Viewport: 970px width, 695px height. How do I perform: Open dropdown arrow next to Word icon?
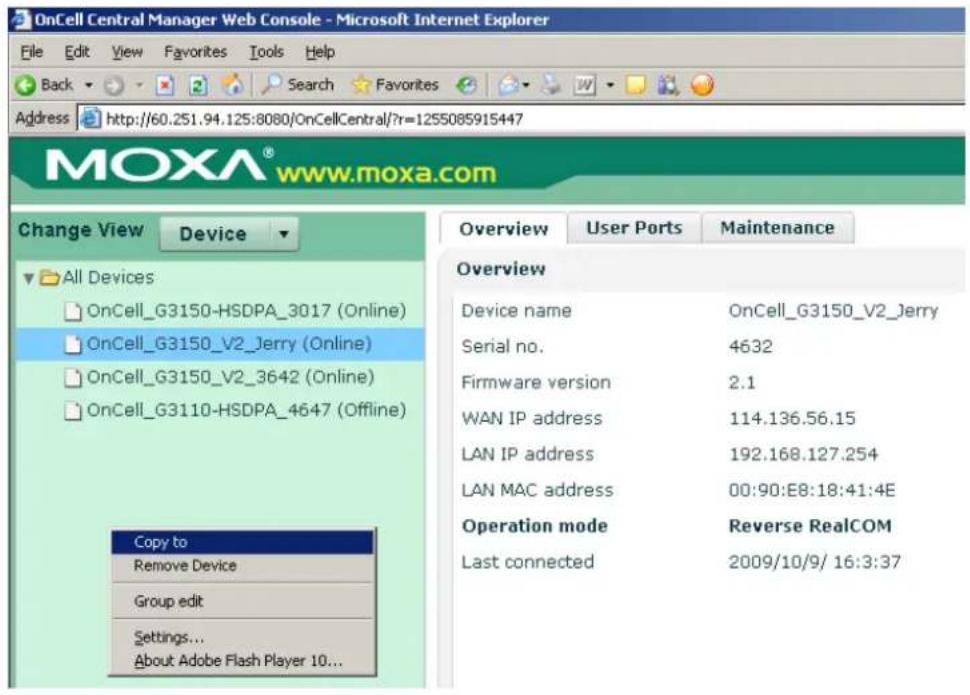[x=610, y=85]
